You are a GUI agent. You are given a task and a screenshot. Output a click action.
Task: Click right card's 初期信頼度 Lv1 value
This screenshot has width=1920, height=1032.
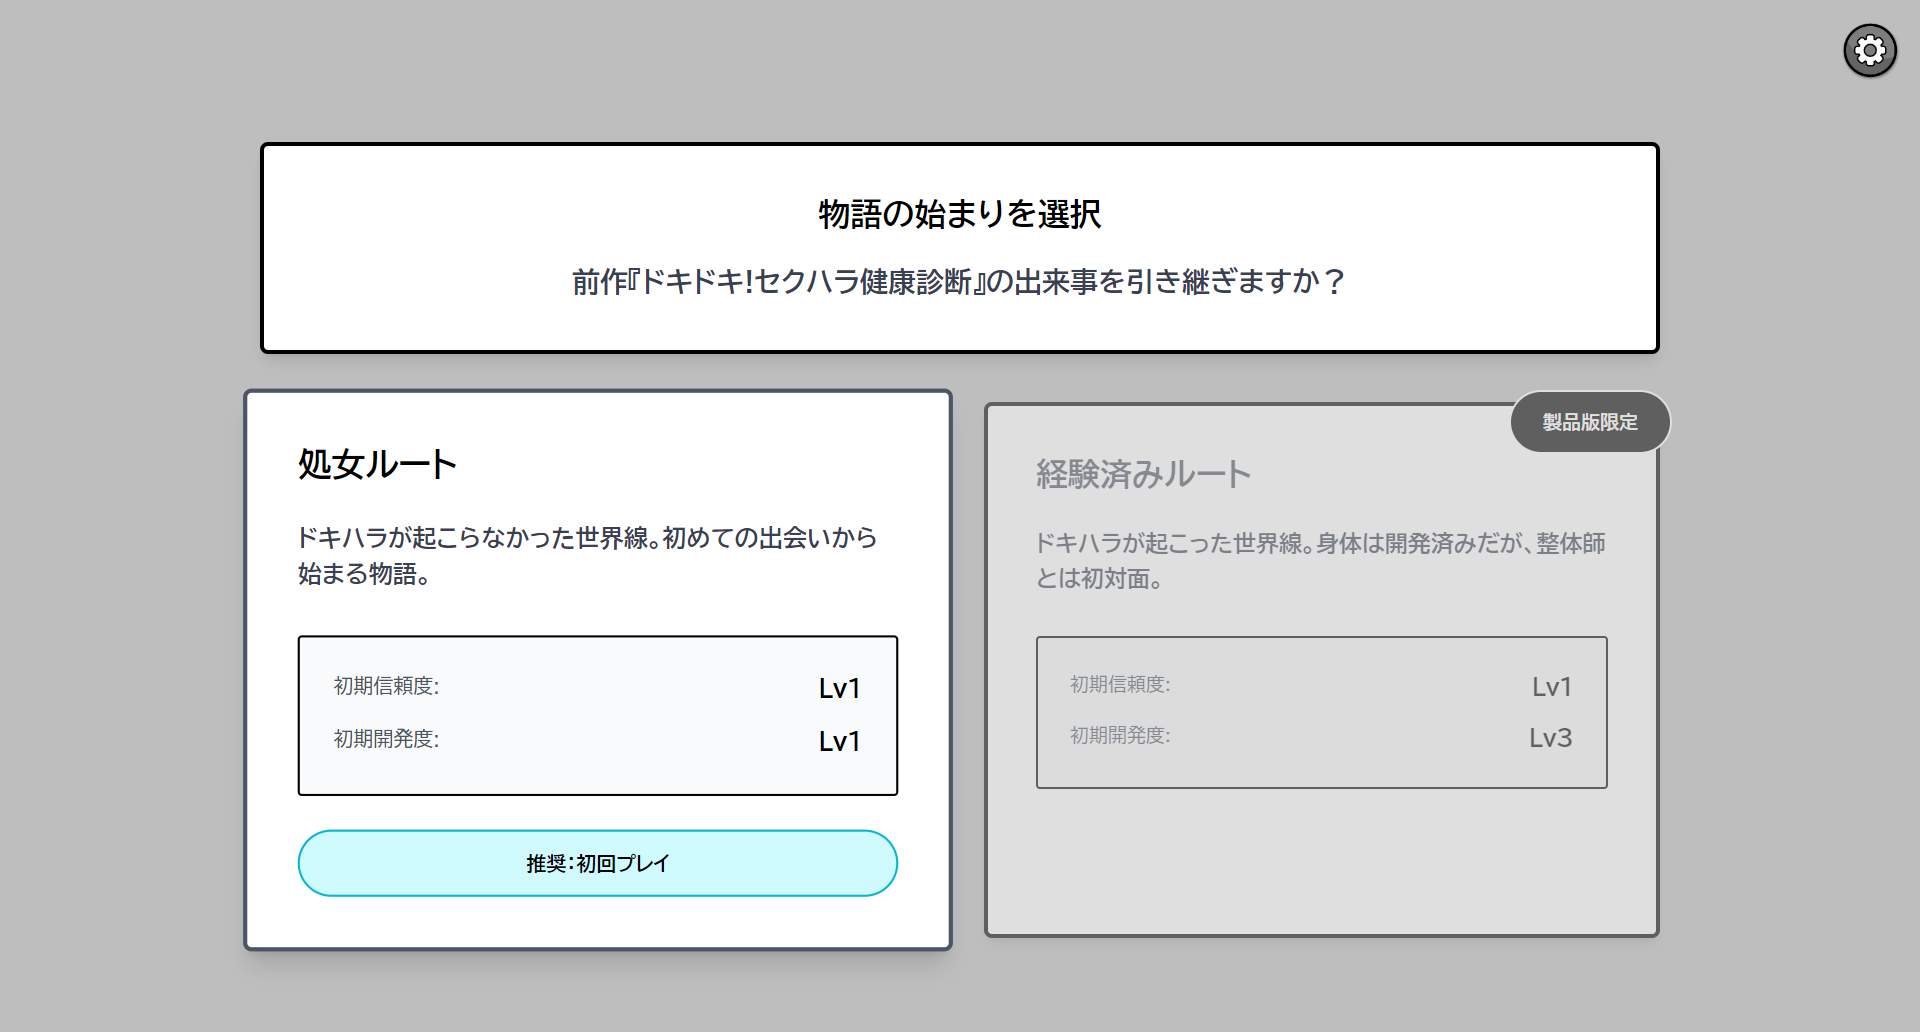coord(1551,687)
